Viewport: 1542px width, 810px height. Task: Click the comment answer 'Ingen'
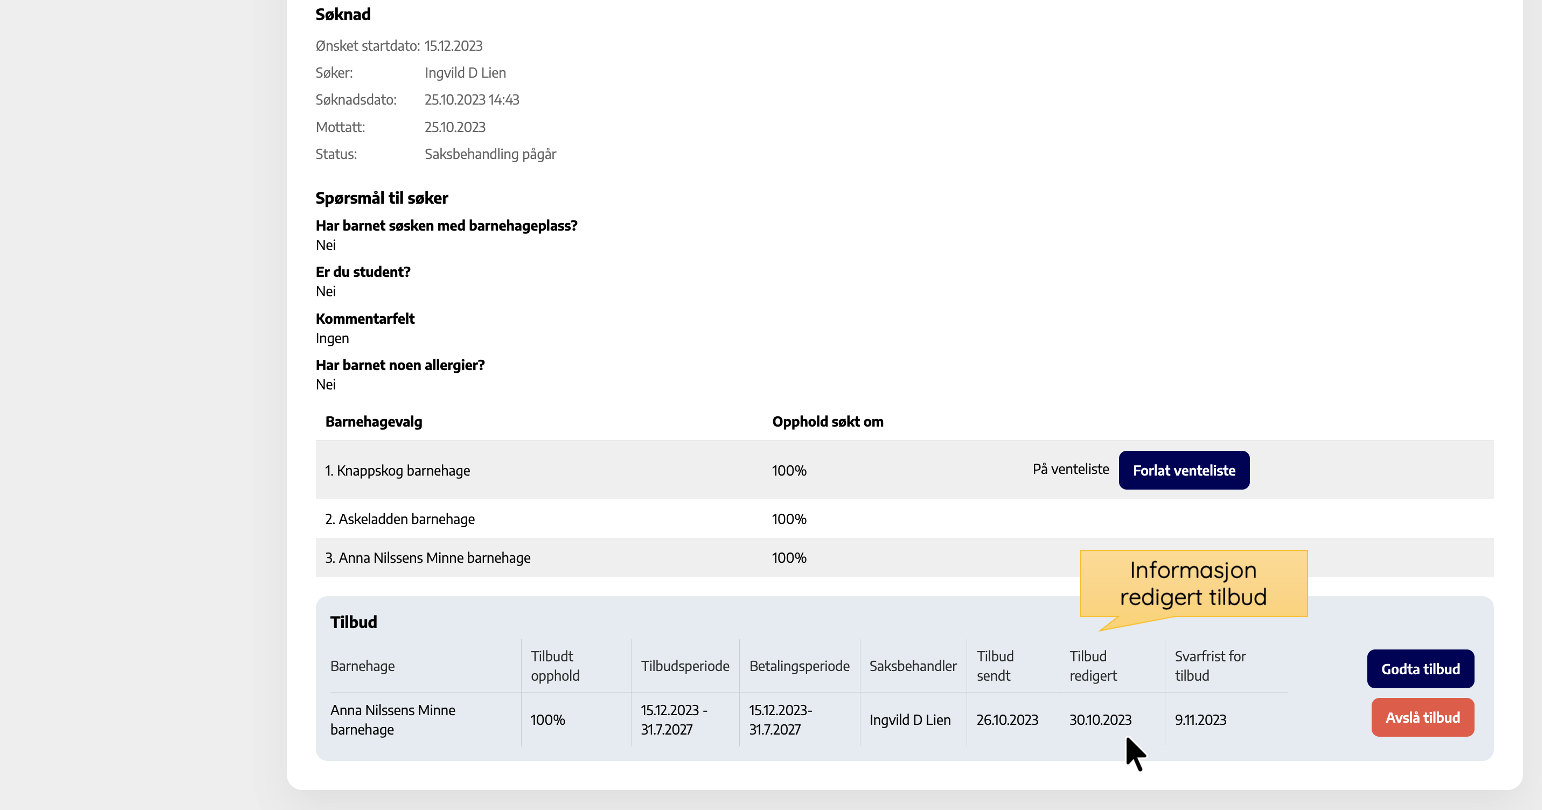coord(332,338)
